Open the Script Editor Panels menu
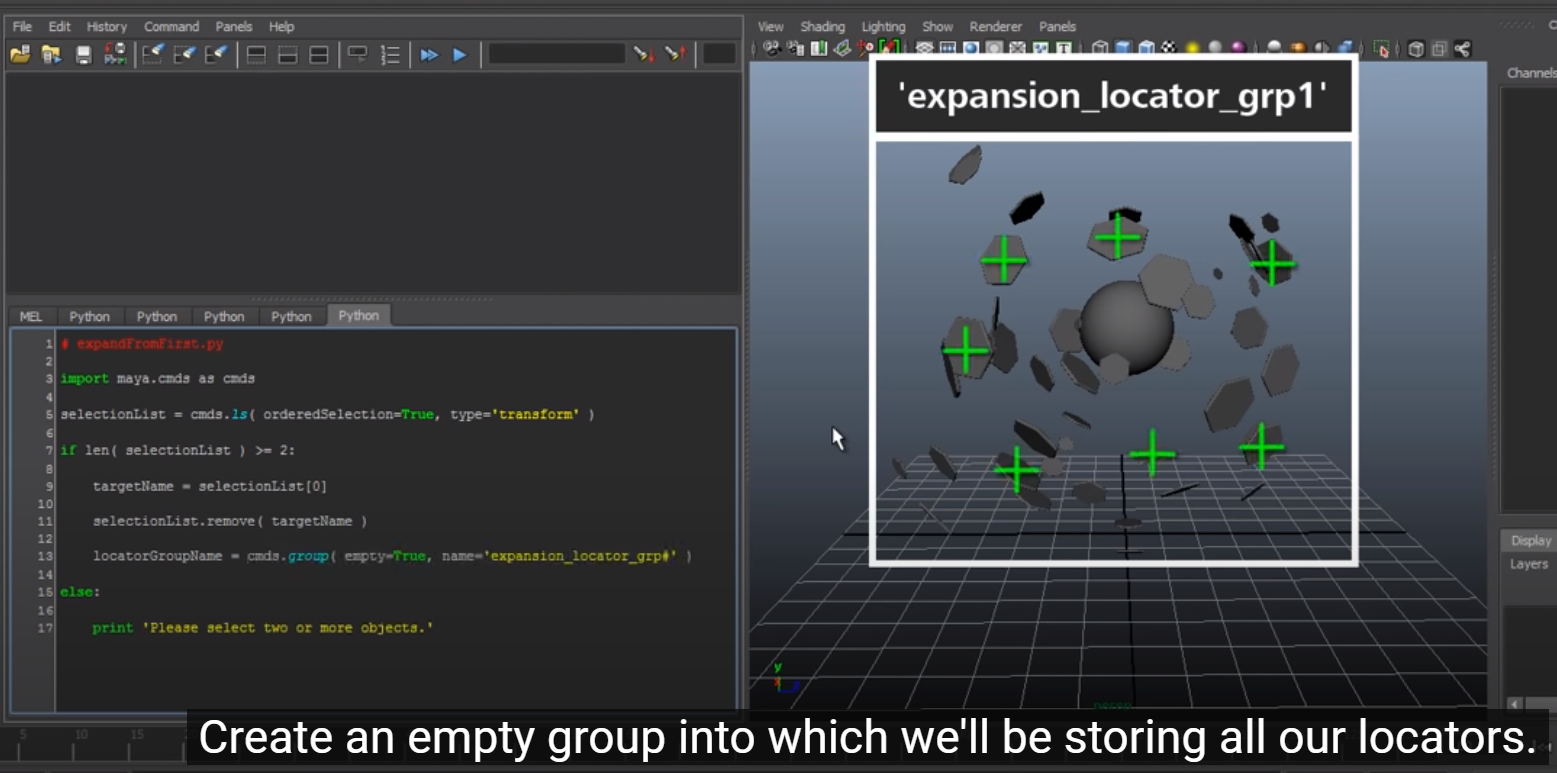This screenshot has height=773, width=1557. click(234, 27)
